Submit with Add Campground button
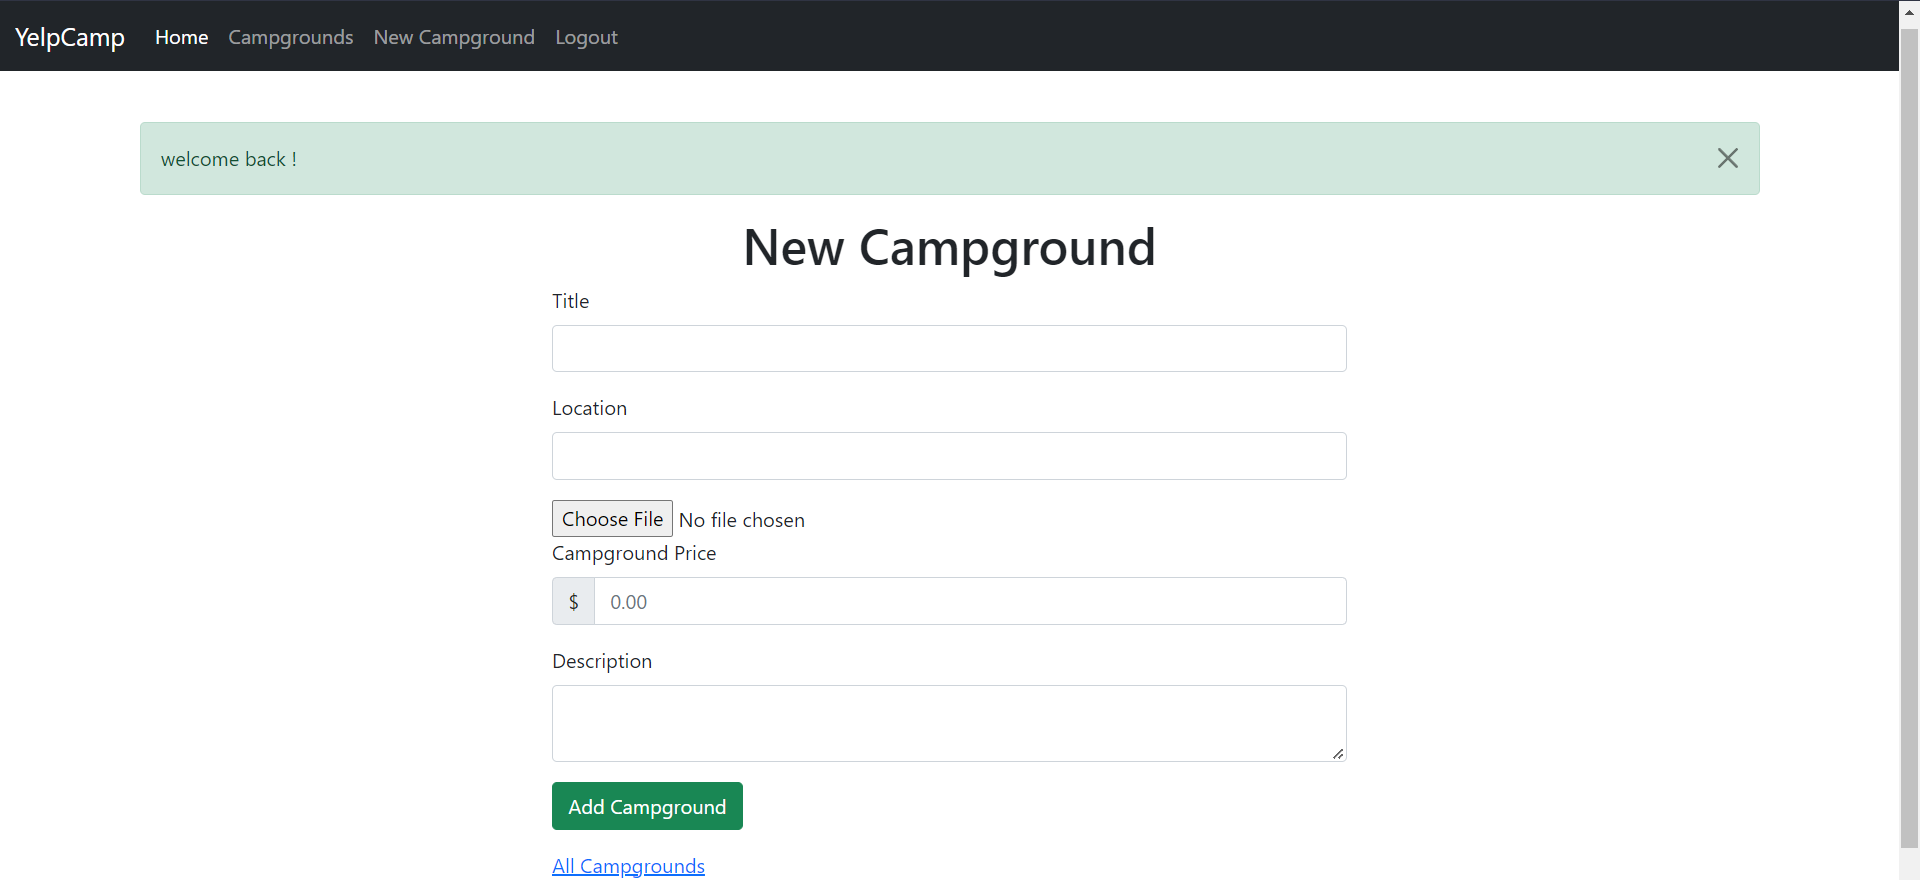 click(647, 806)
